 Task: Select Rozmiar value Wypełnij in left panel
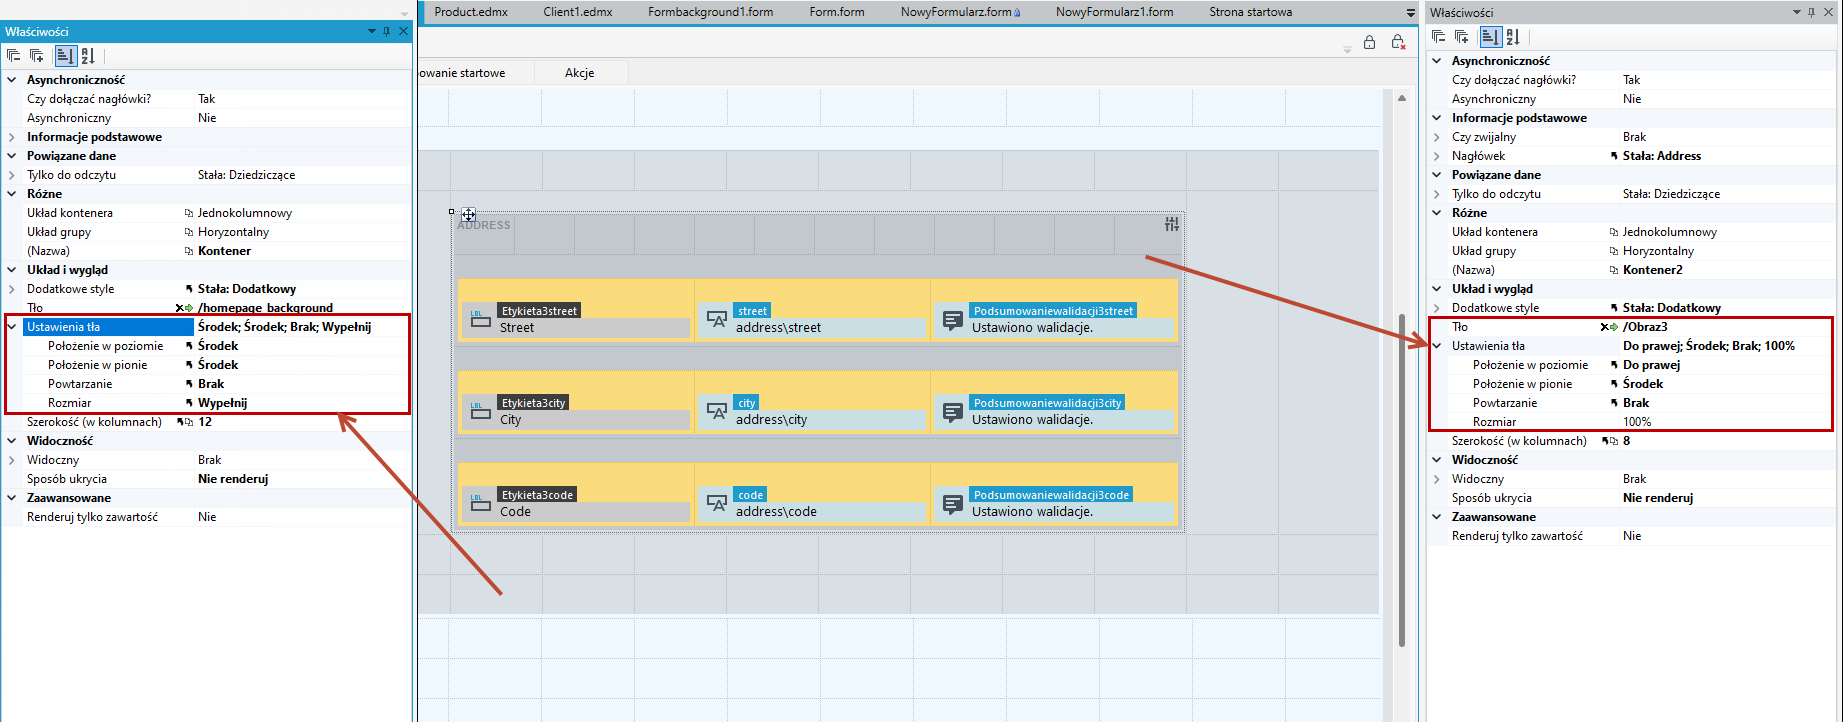click(222, 403)
